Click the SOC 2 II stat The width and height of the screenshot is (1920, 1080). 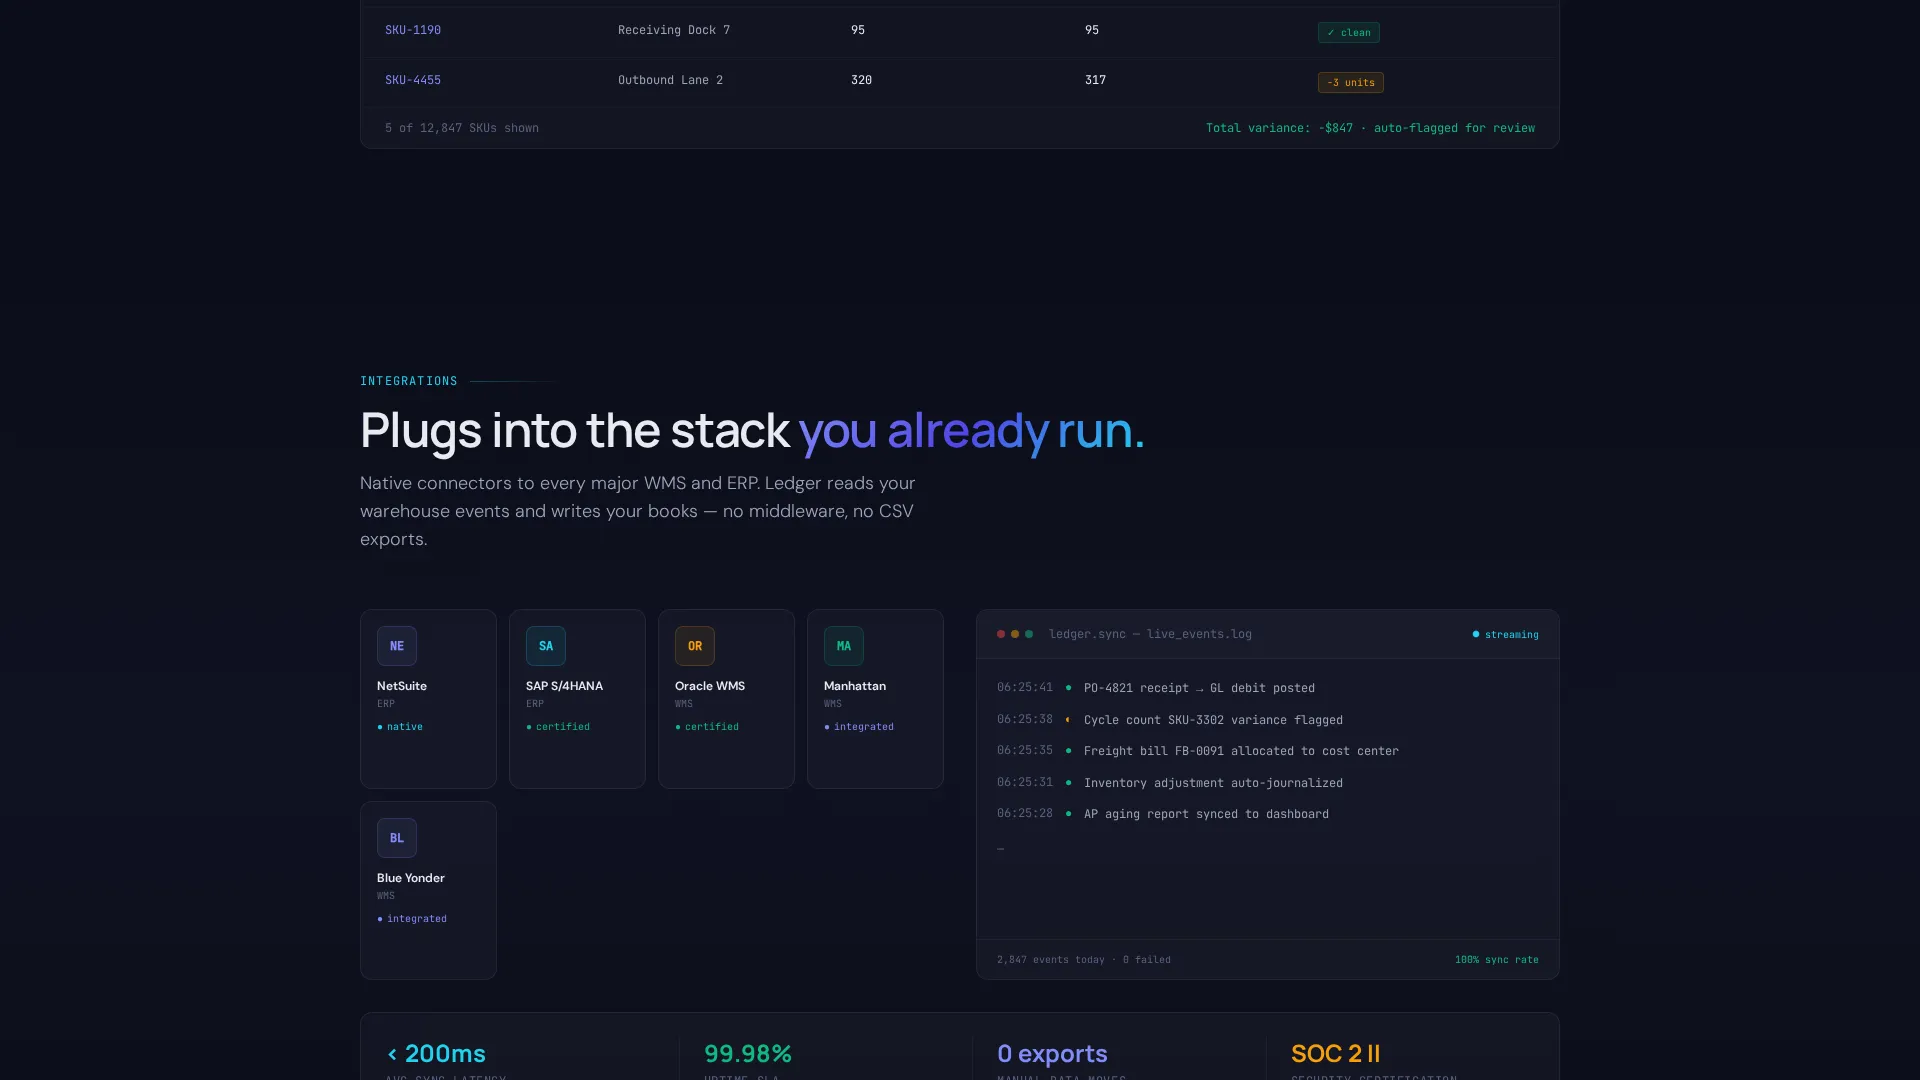click(1335, 1054)
